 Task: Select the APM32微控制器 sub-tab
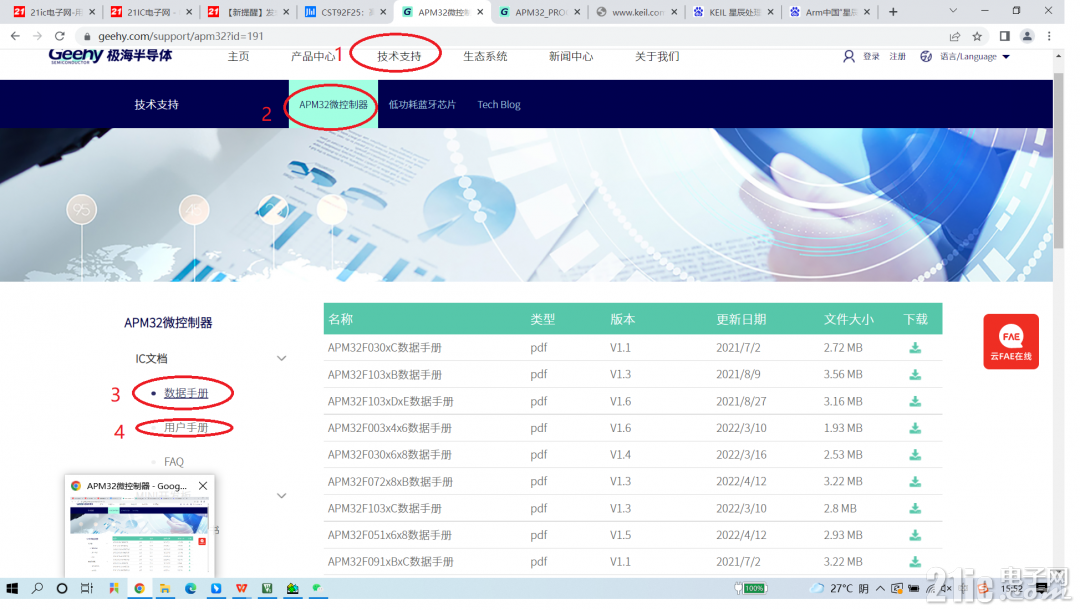(x=333, y=105)
